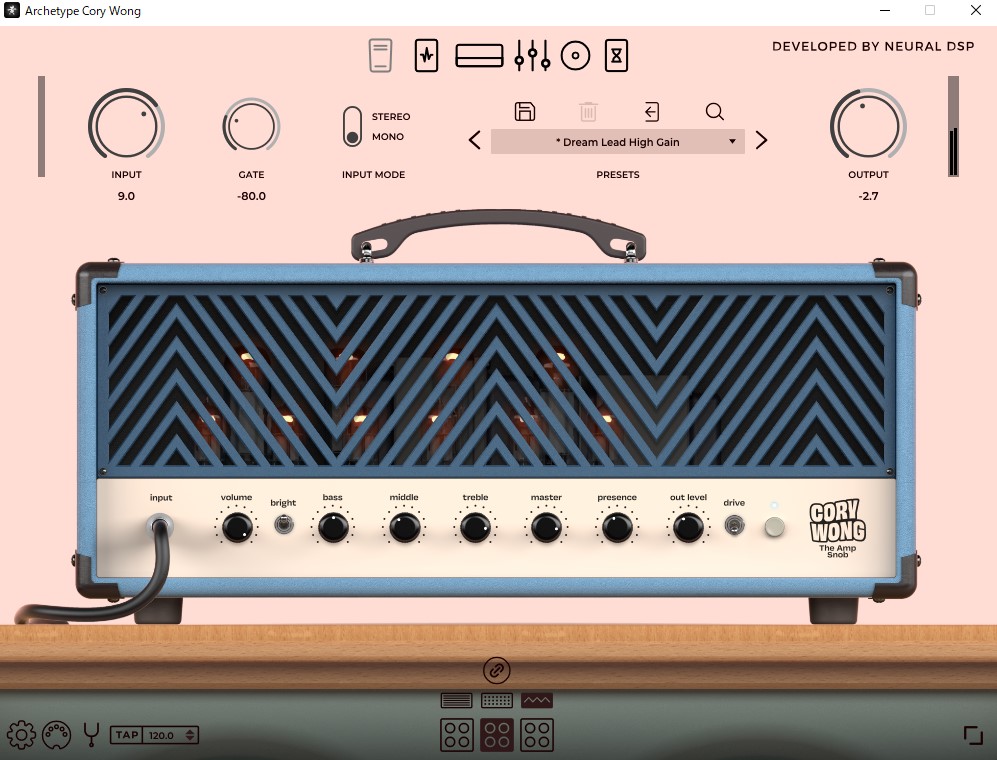The height and width of the screenshot is (760, 997).
Task: Open the presets dropdown list
Action: (x=617, y=142)
